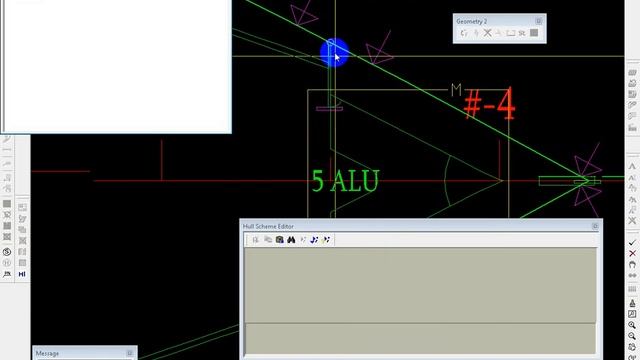Close the Message panel

[x=130, y=353]
